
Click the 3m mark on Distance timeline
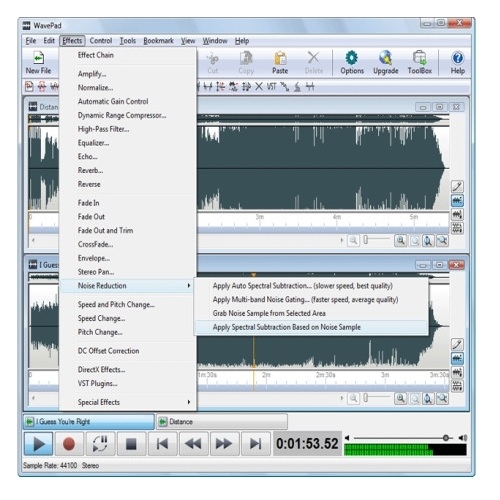coord(260,217)
